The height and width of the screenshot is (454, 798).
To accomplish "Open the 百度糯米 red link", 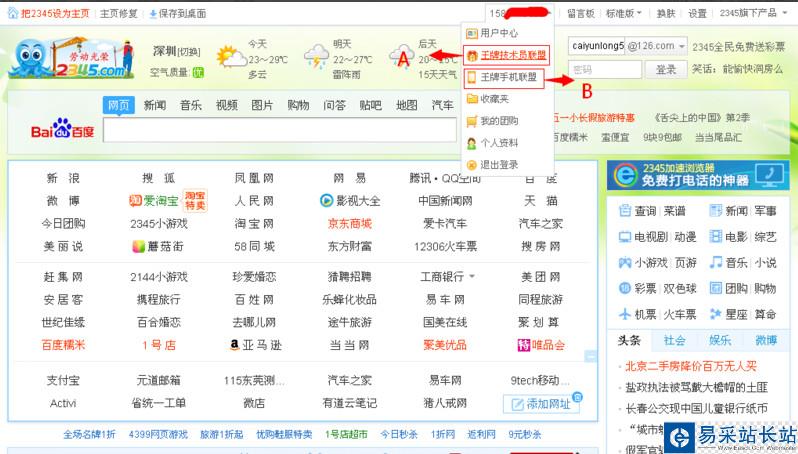I will 63,345.
